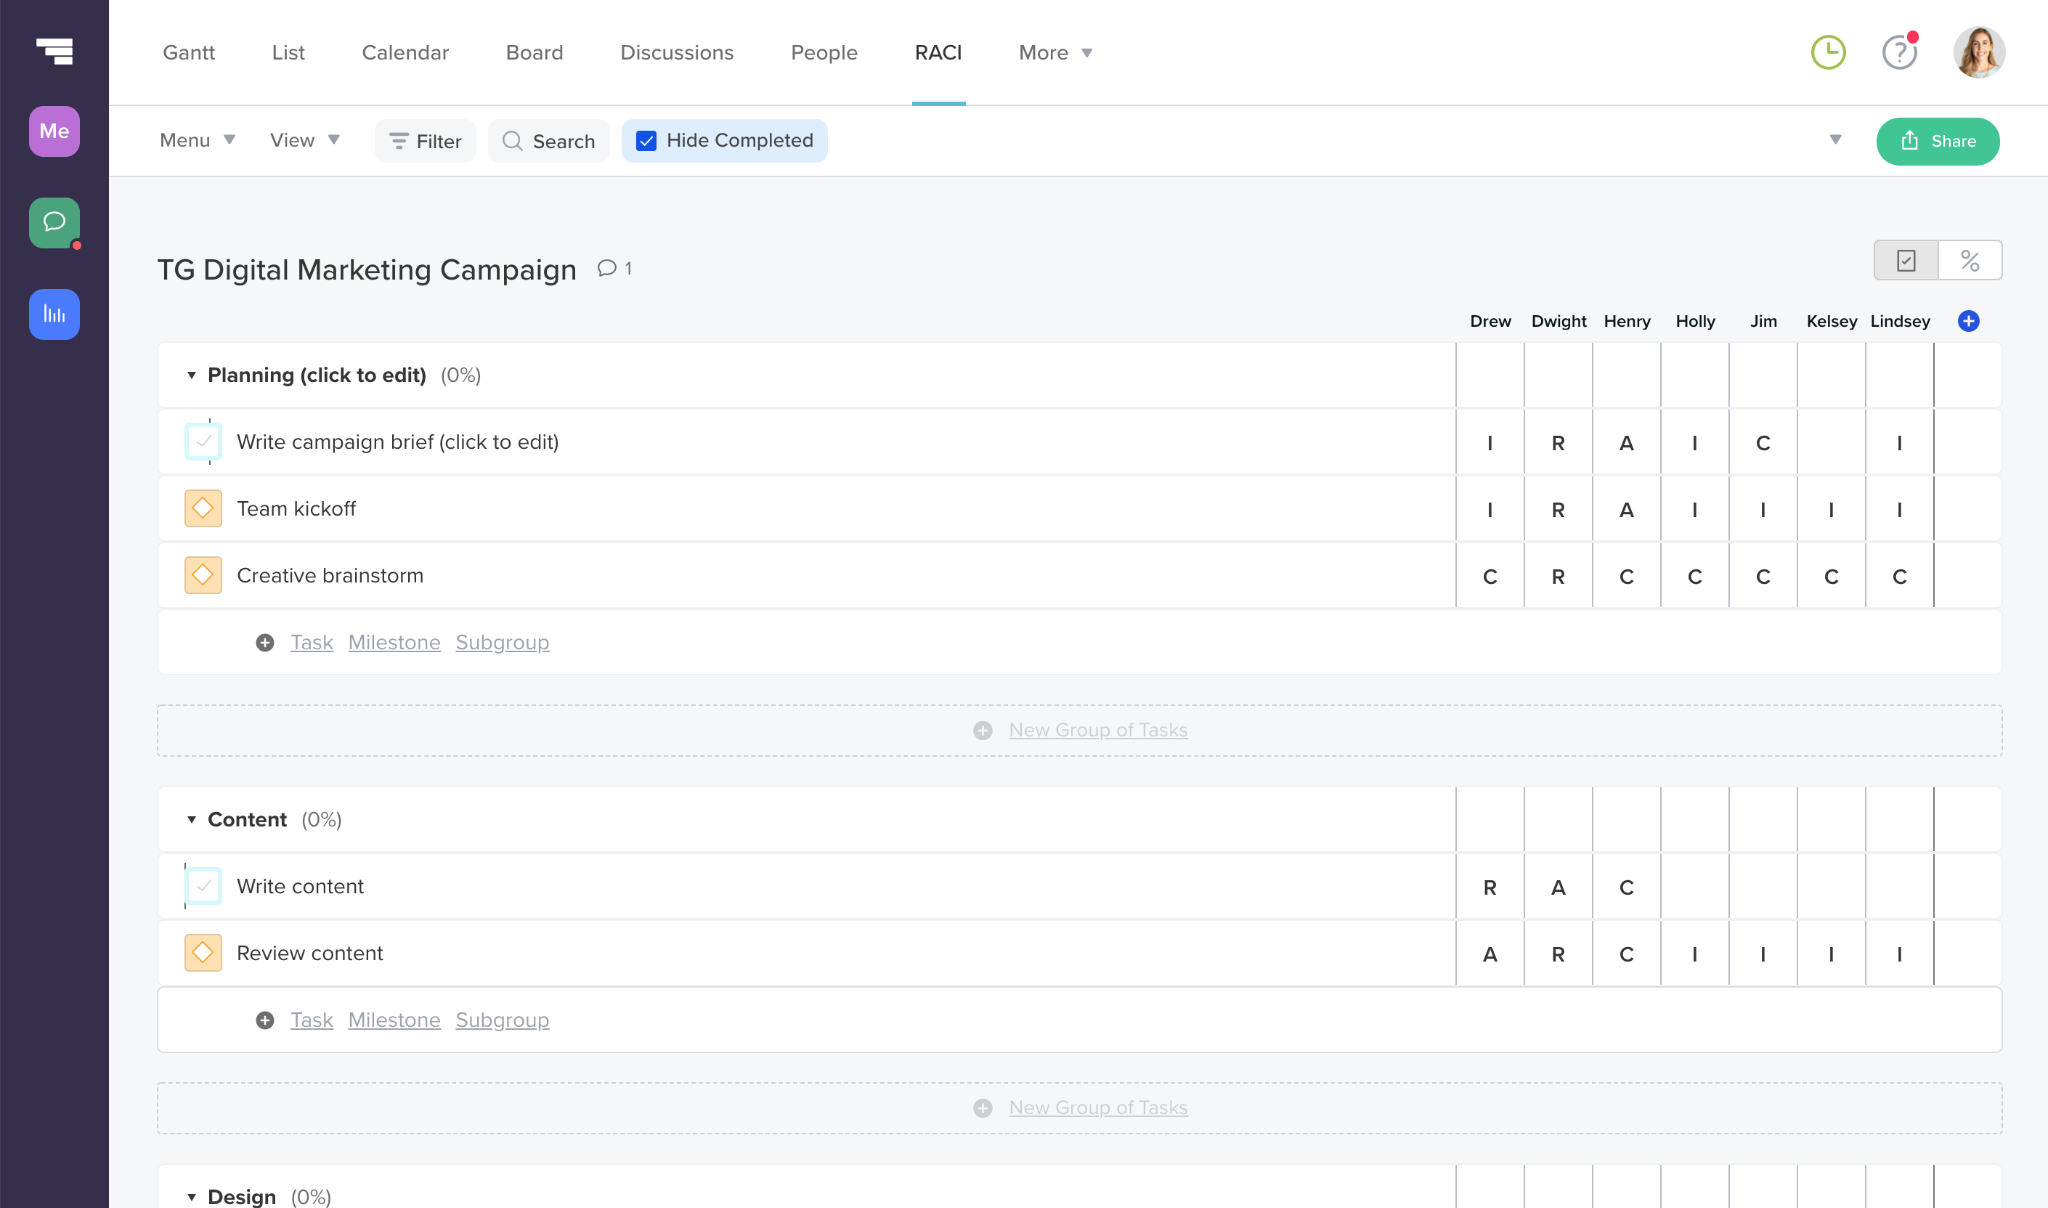The width and height of the screenshot is (2048, 1208).
Task: Set Kelsey's role for Write campaign brief
Action: click(1831, 442)
